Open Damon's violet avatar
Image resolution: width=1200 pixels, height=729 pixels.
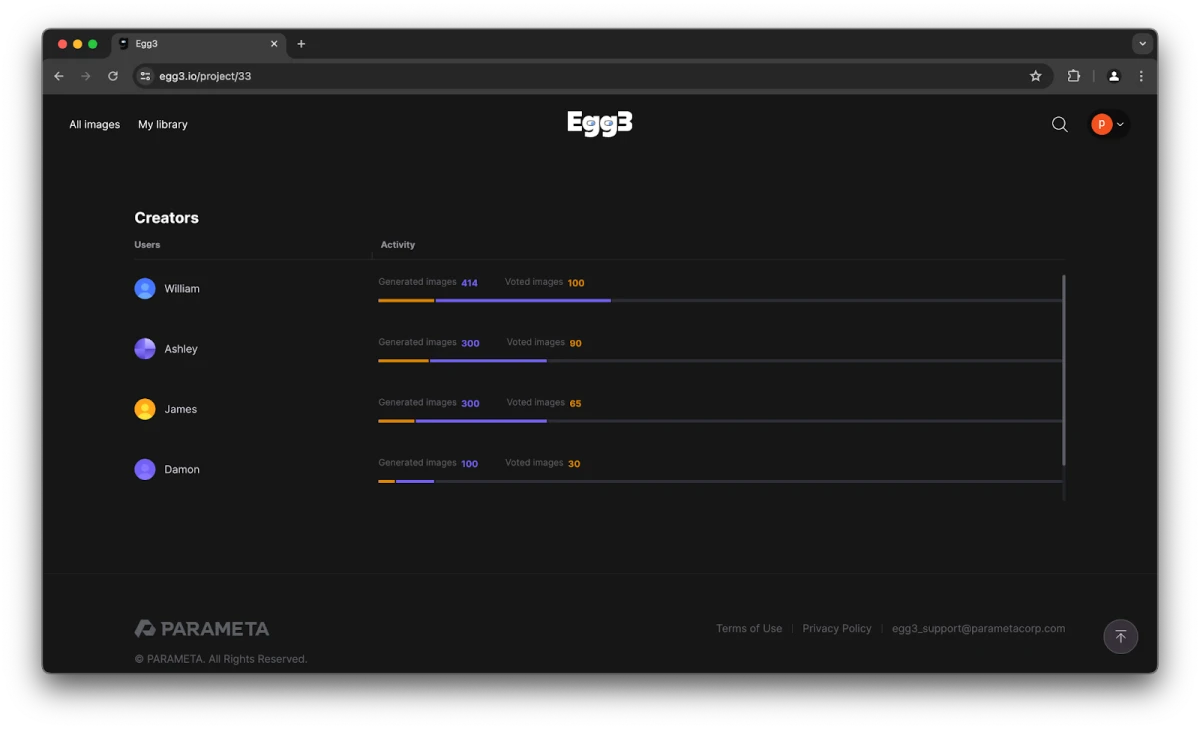tap(145, 469)
